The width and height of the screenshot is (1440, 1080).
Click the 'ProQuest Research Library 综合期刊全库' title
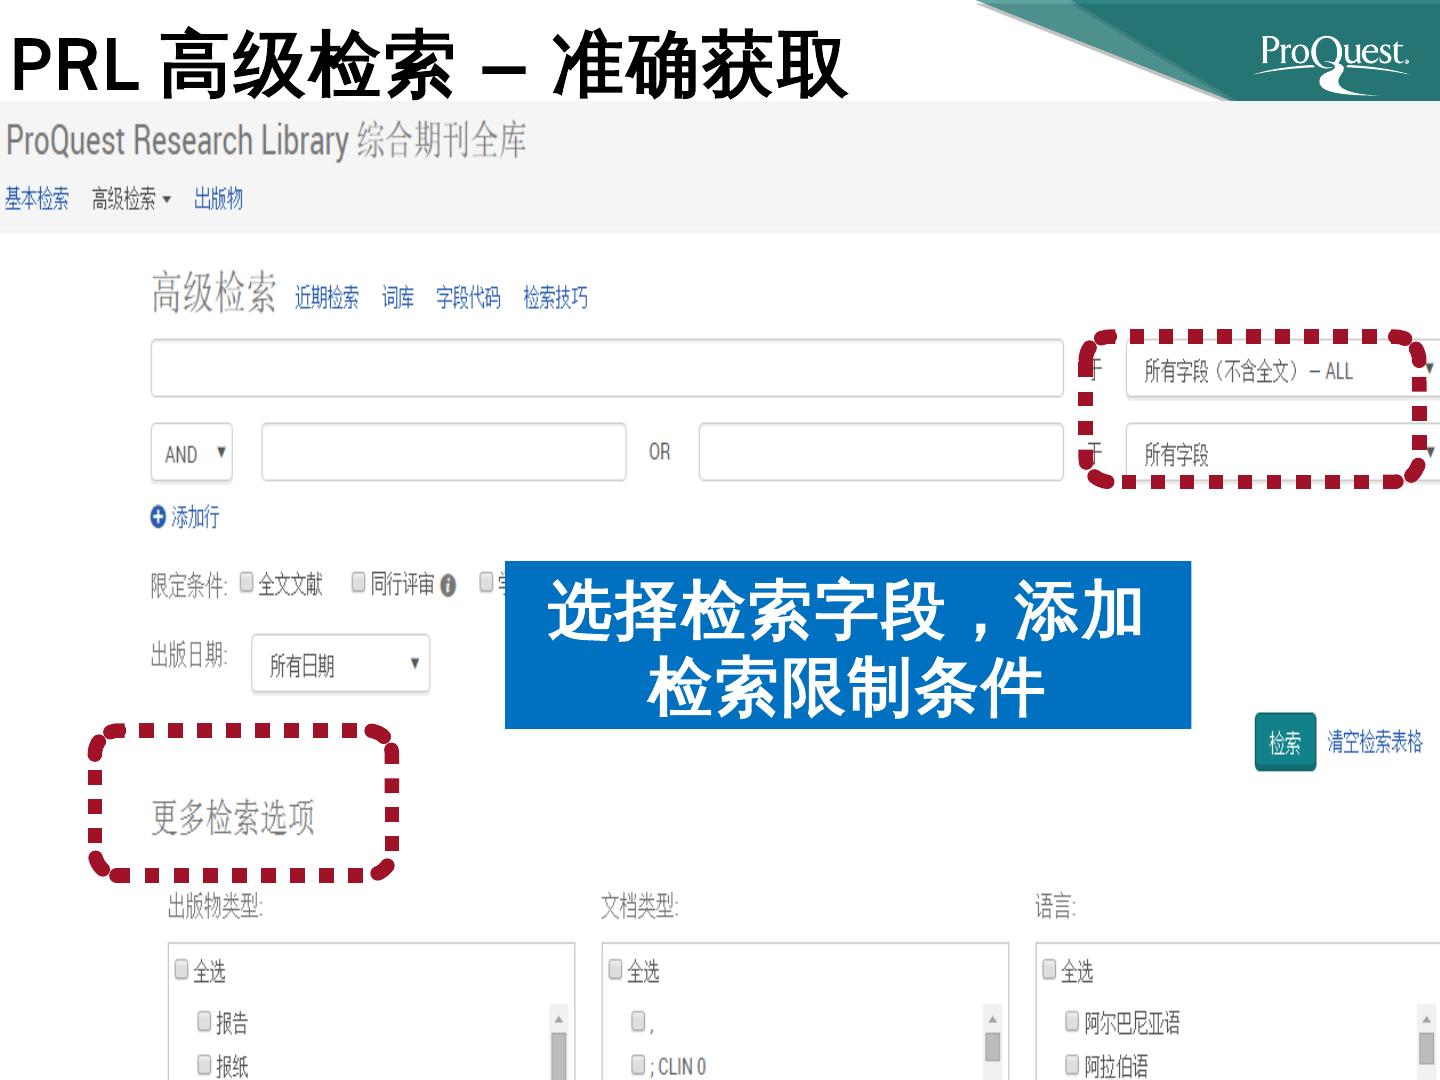point(266,141)
